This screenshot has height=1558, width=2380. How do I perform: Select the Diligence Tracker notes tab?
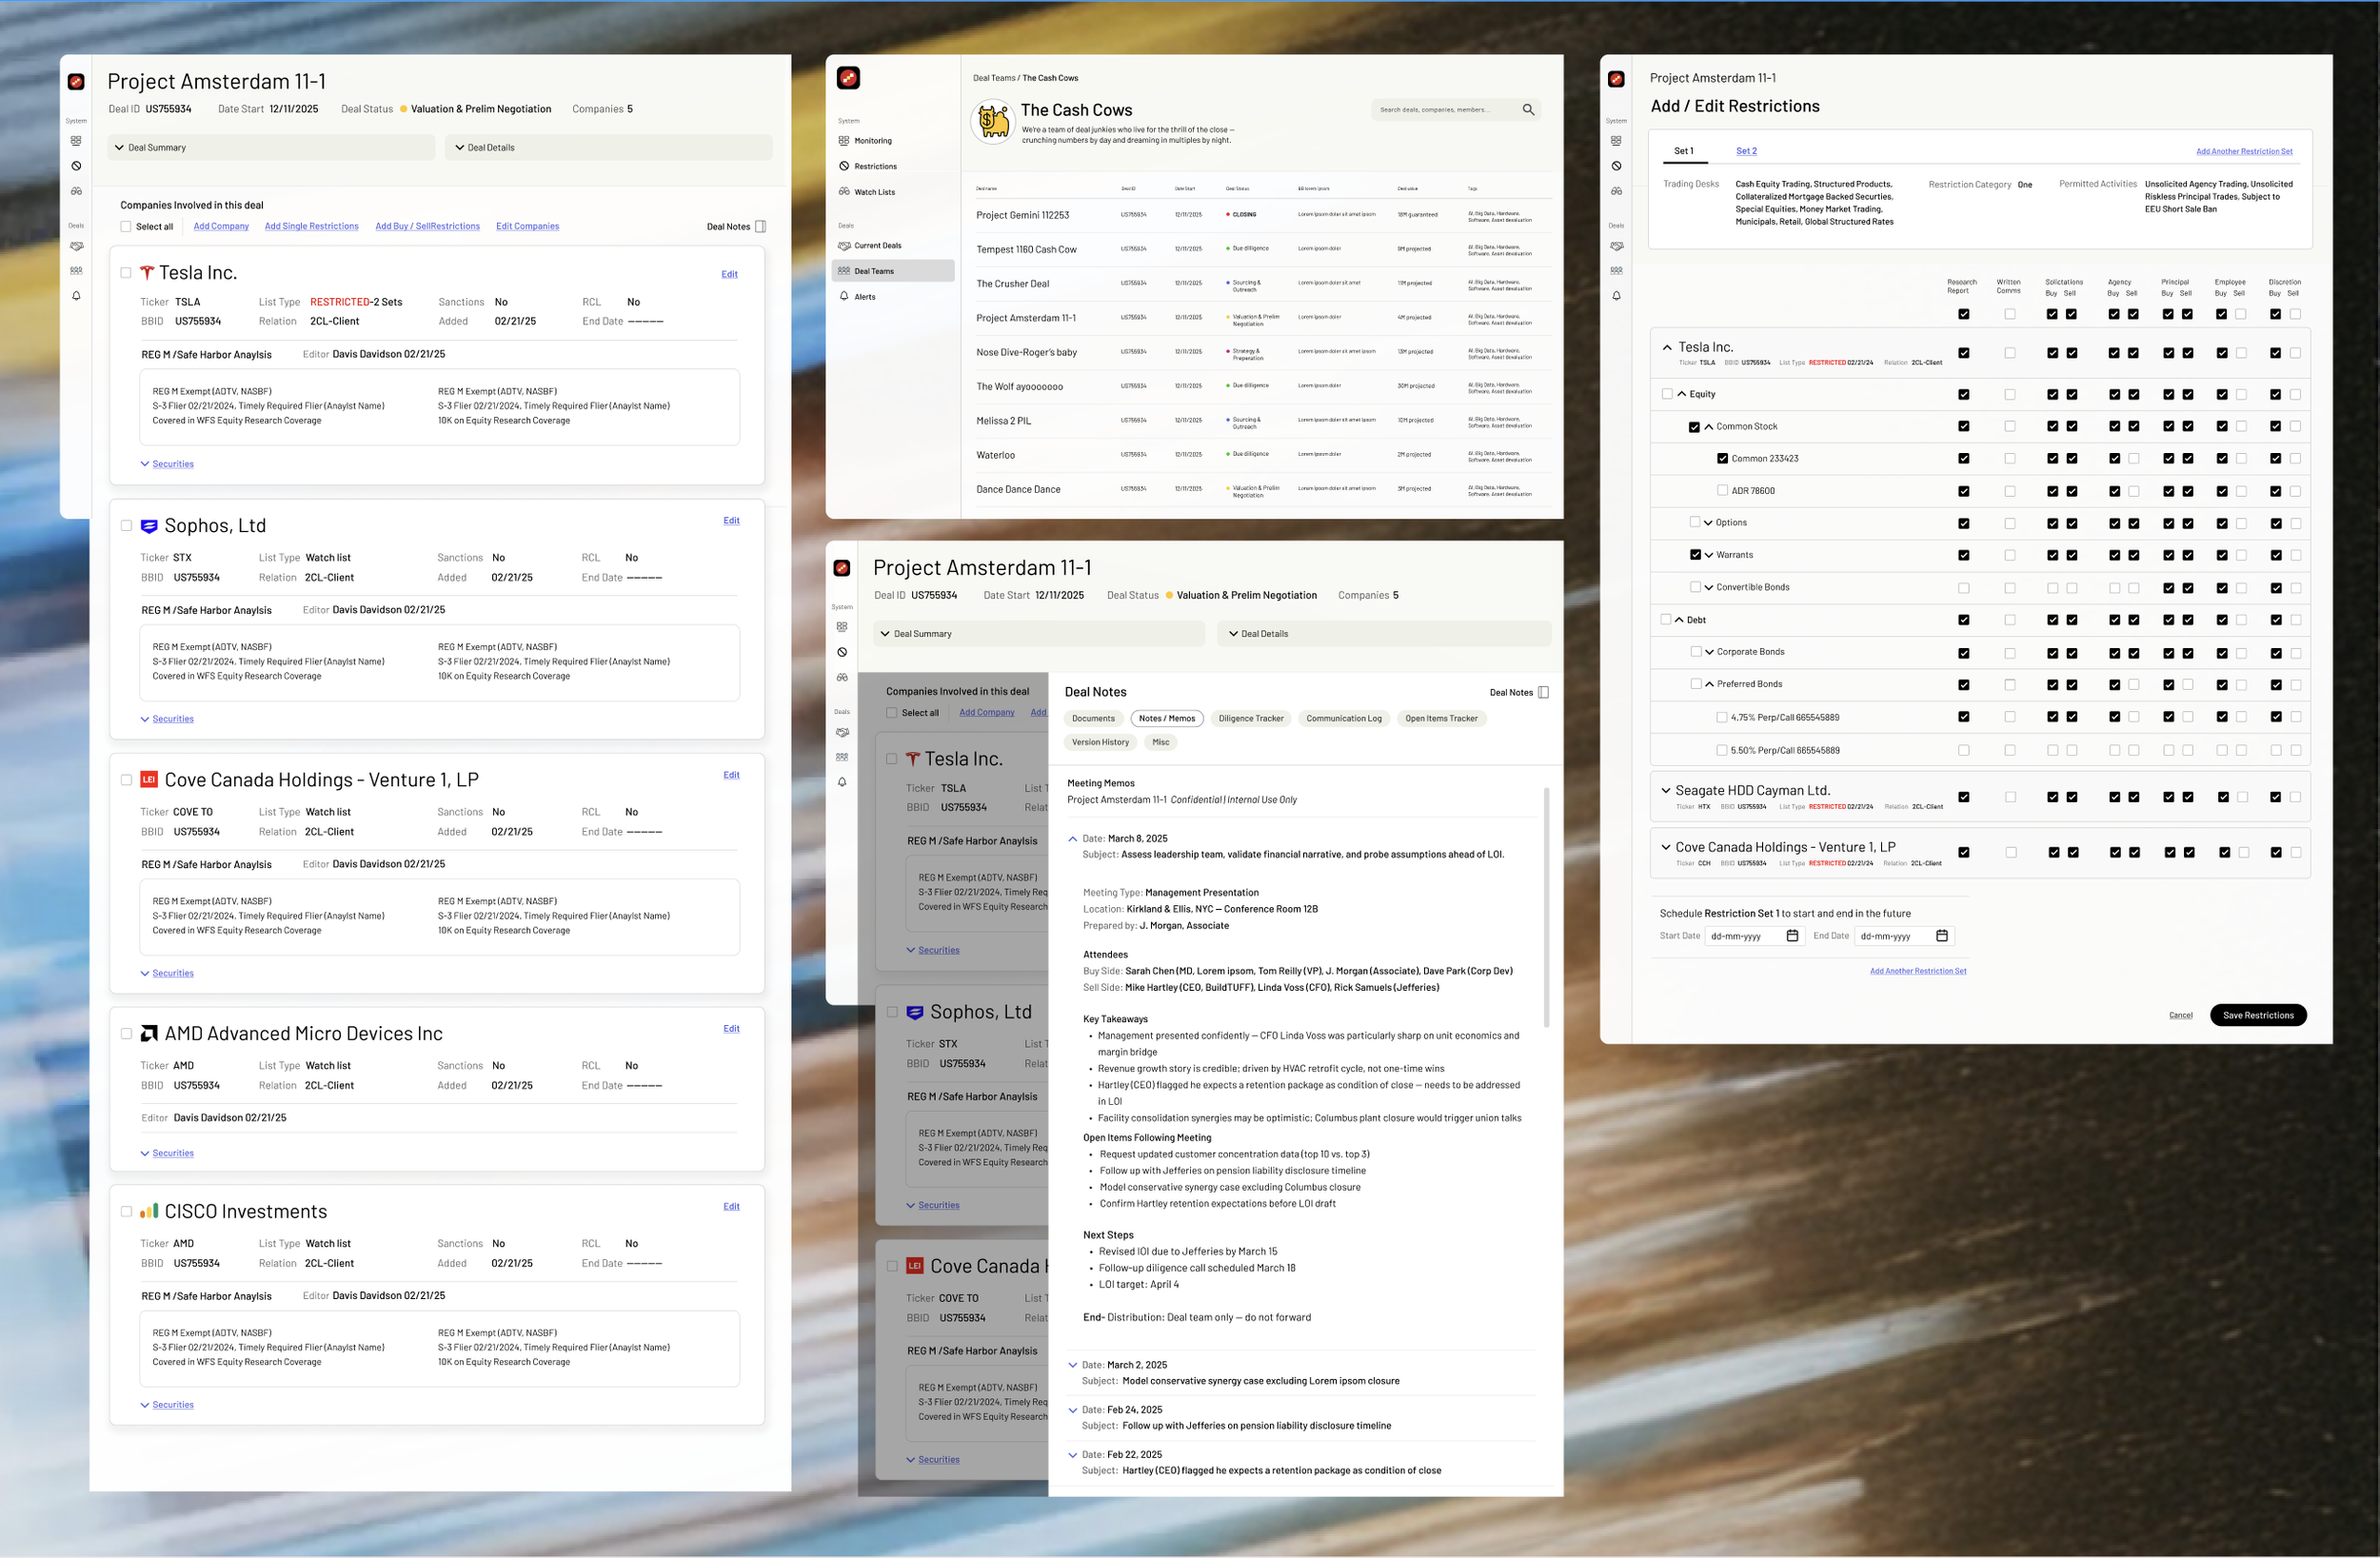coord(1250,718)
